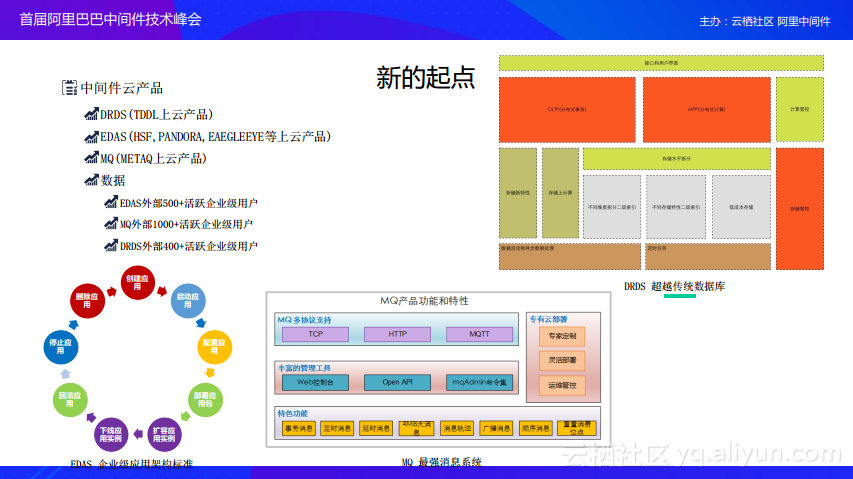Viewport: 853px width, 479px height.
Task: Click the orange 存储管控 block
Action: (x=800, y=209)
